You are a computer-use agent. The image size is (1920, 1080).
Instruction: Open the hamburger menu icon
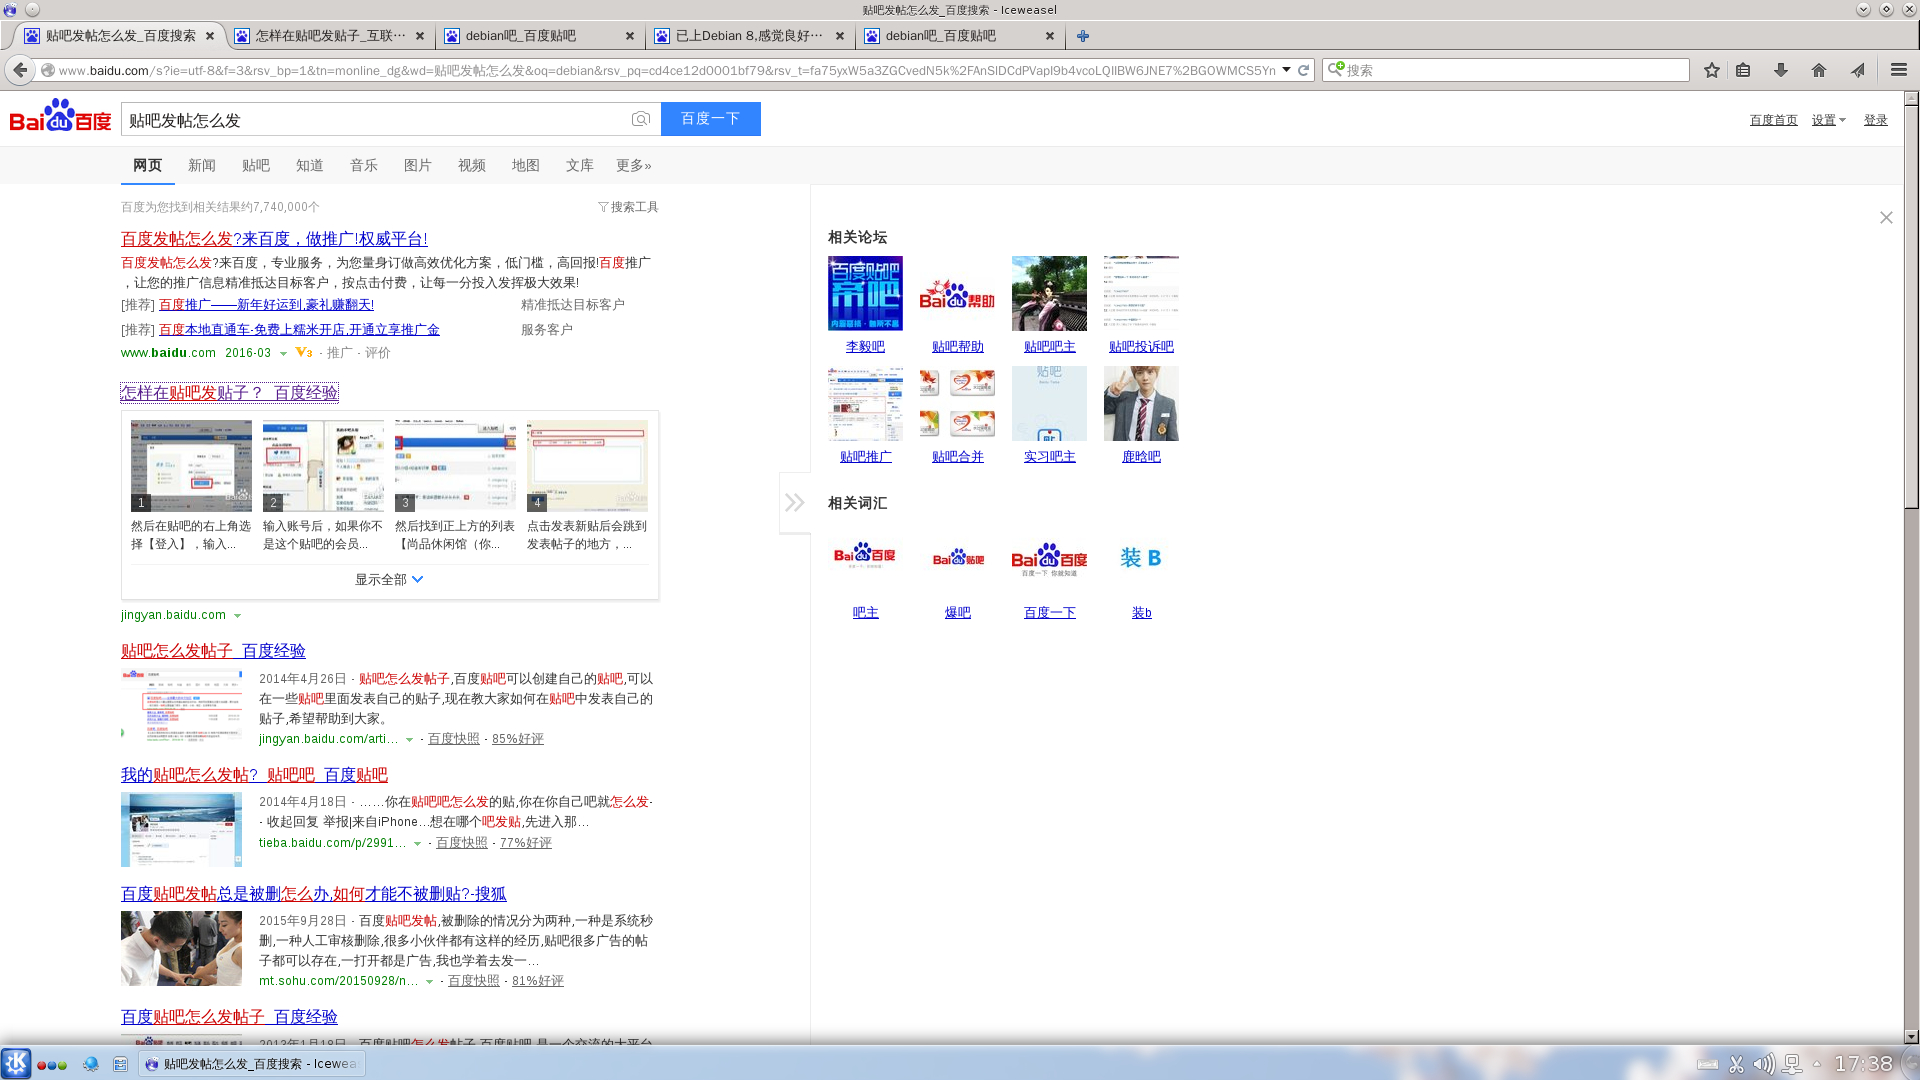1899,70
